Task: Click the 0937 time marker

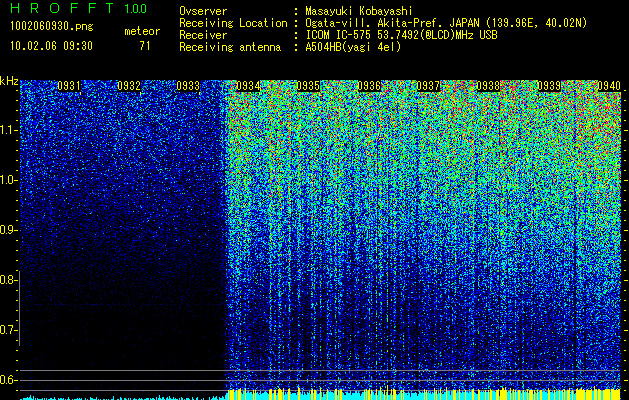Action: [428, 86]
